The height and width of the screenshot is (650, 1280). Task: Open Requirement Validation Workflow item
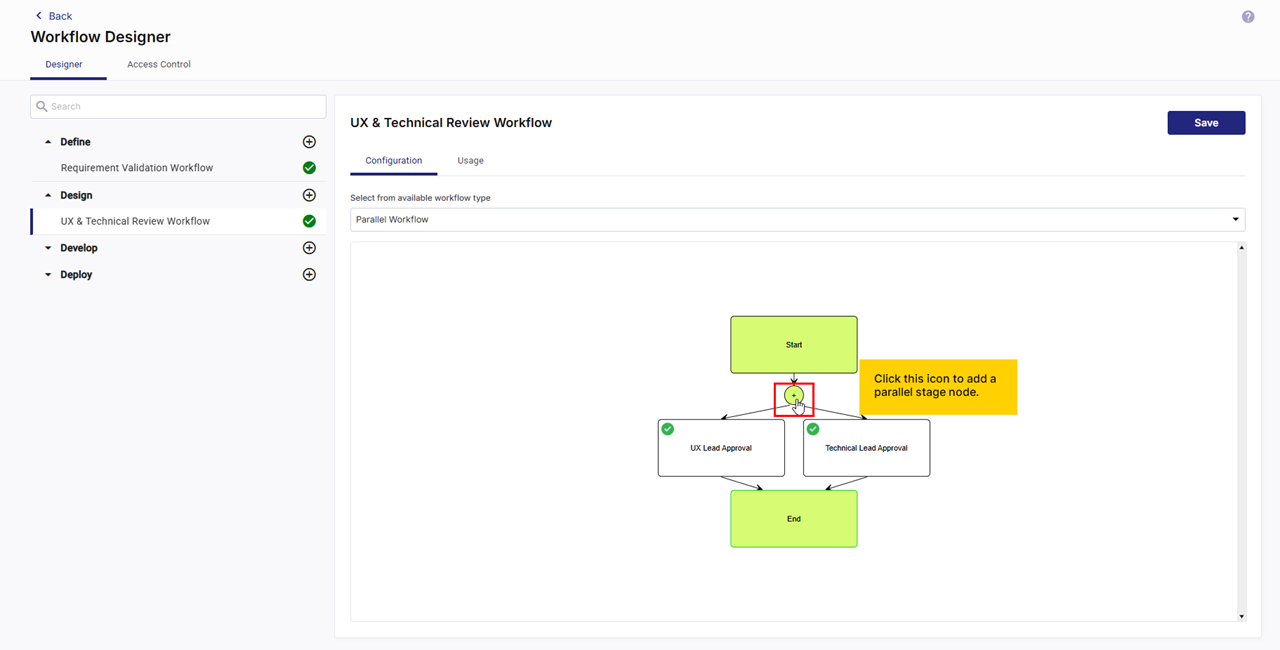[137, 168]
